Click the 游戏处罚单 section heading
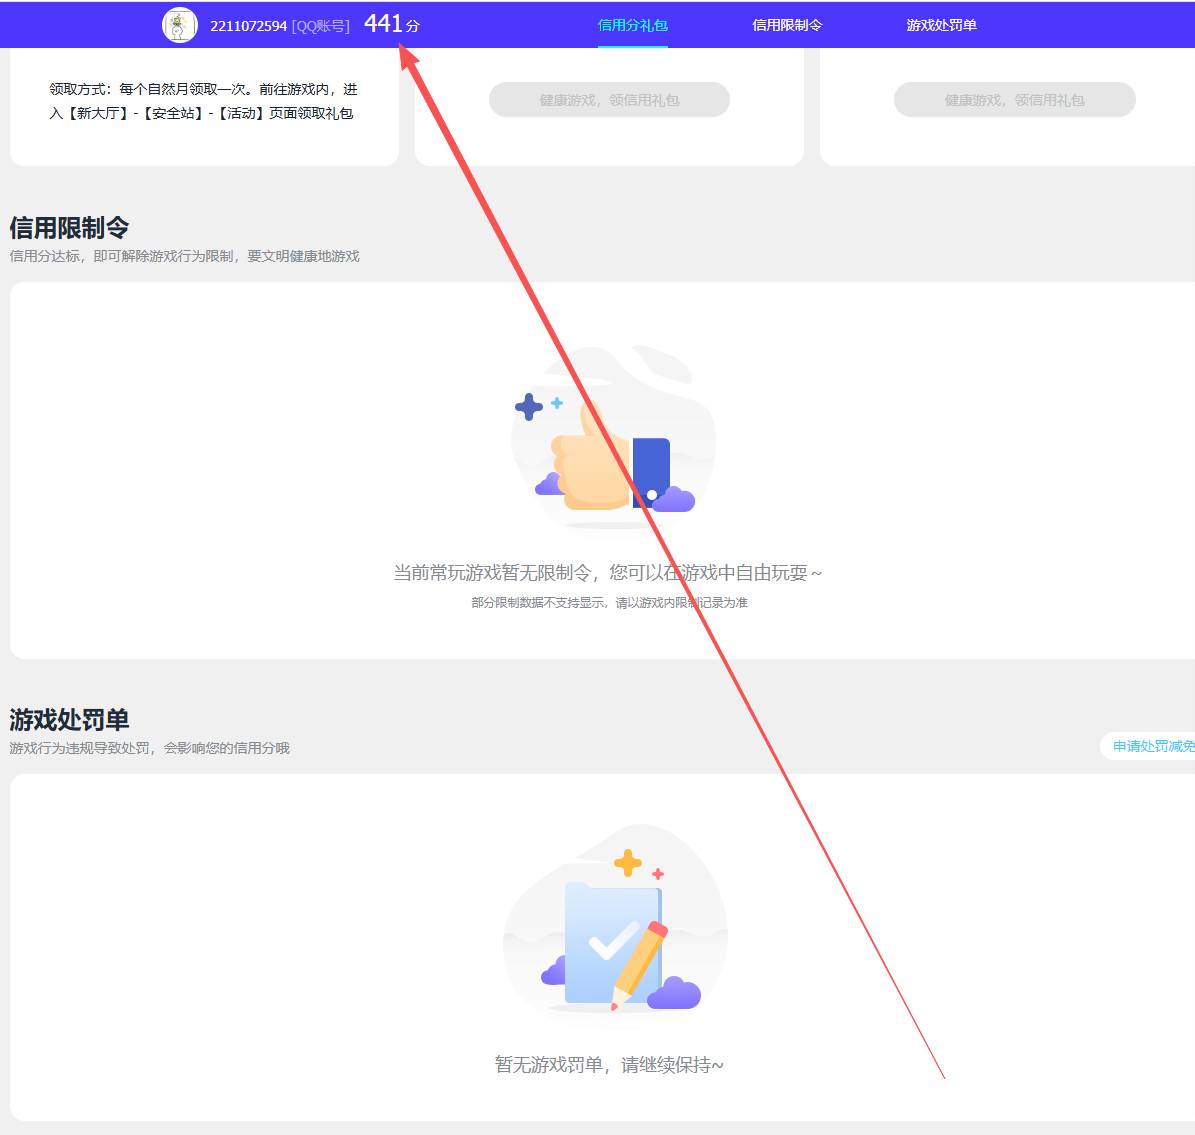1195x1135 pixels. tap(68, 719)
